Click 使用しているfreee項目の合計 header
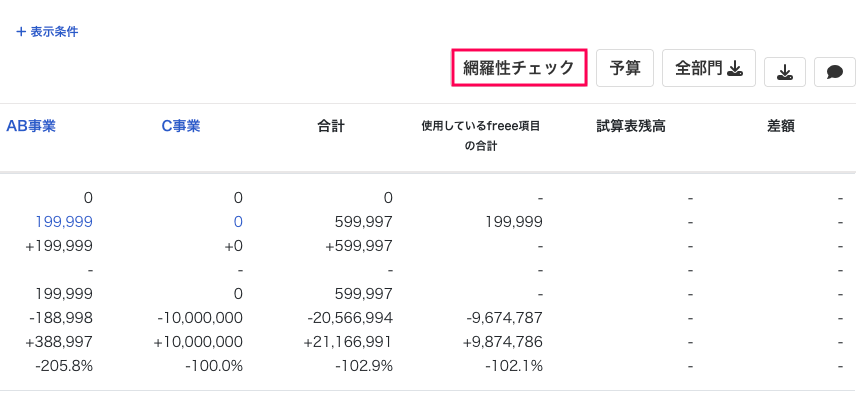The width and height of the screenshot is (867, 399). pos(480,136)
